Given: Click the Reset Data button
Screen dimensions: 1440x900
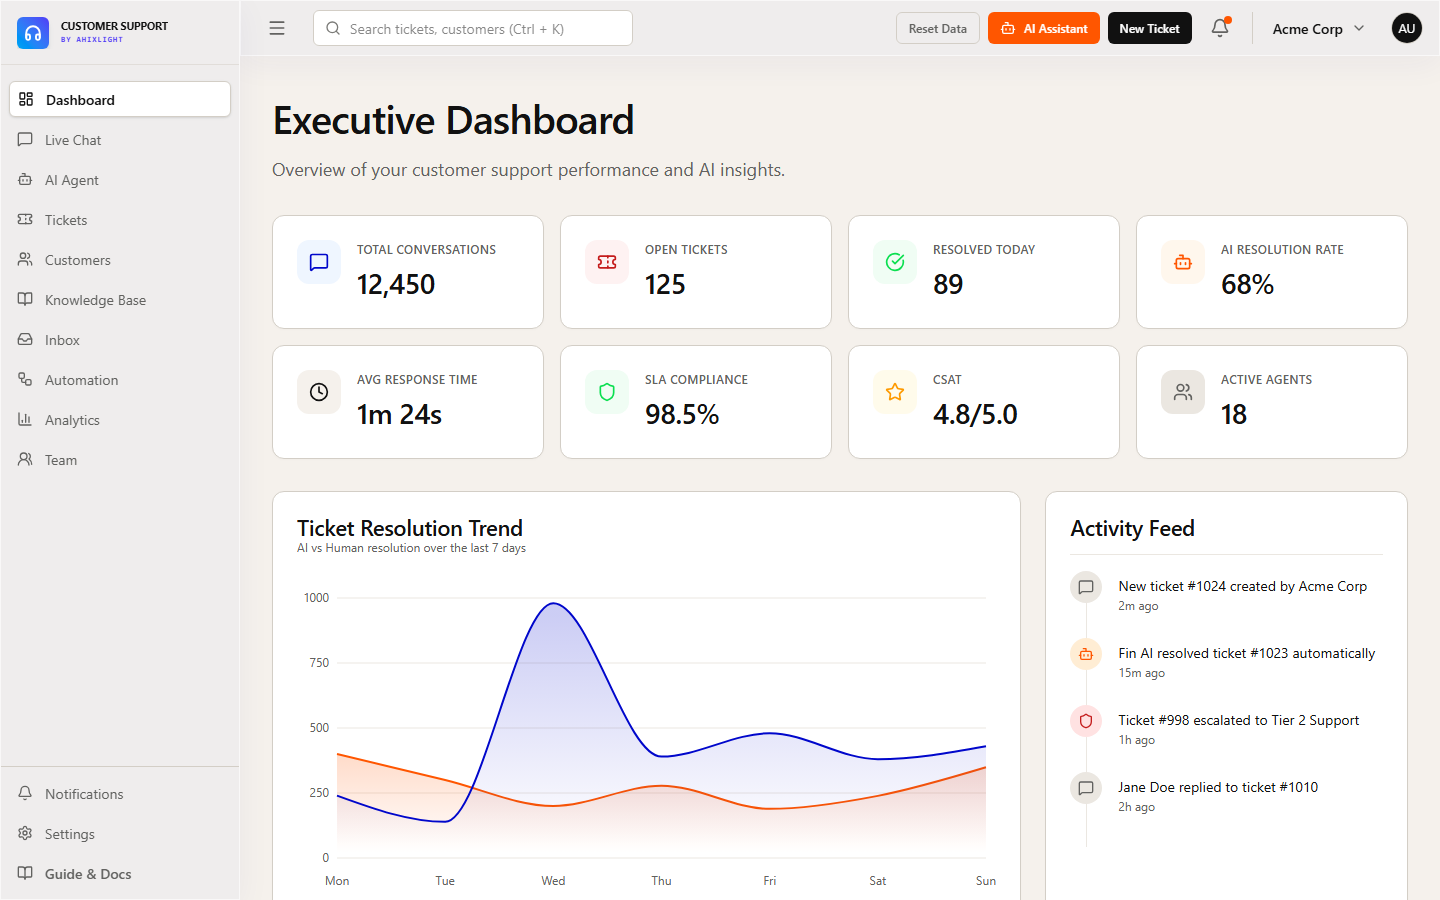Looking at the screenshot, I should coord(937,29).
